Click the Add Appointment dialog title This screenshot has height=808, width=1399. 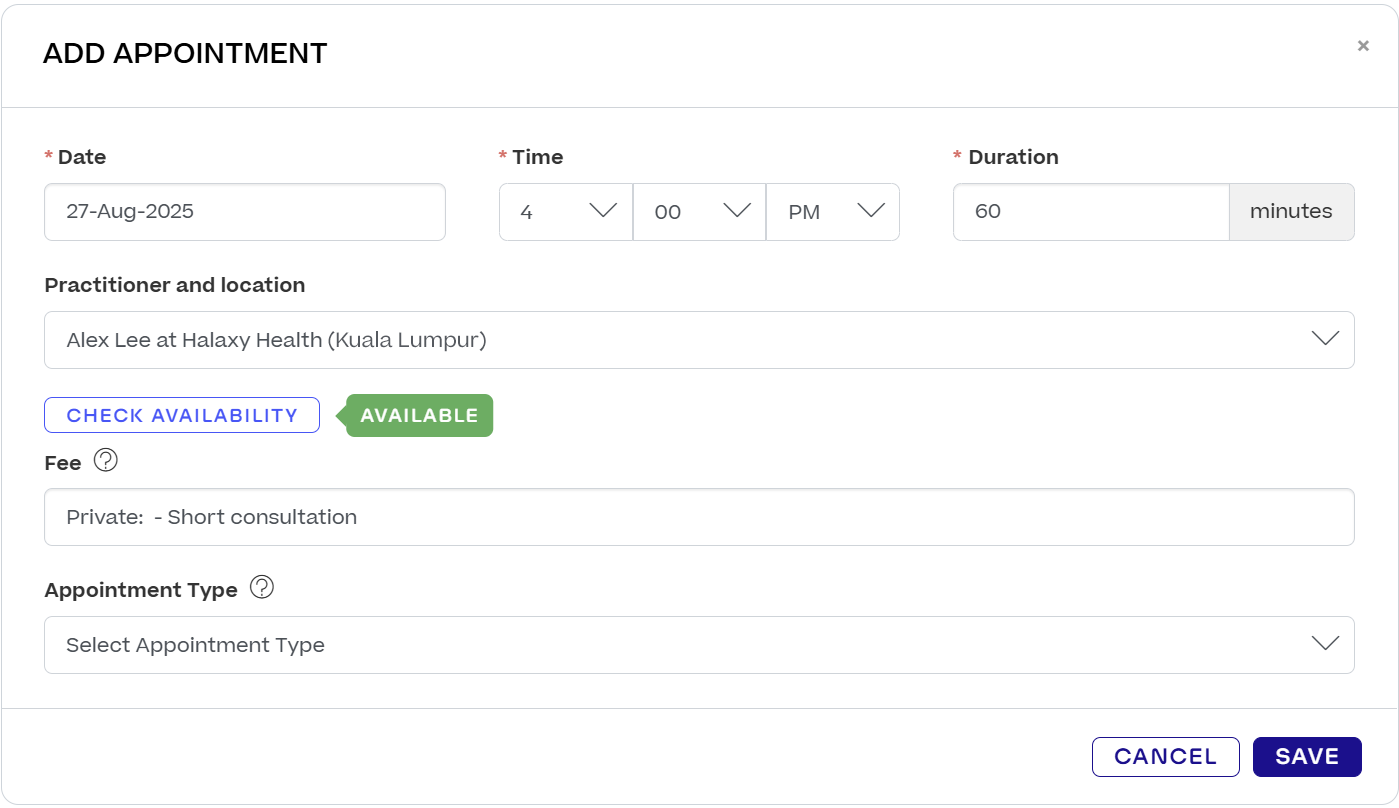185,53
